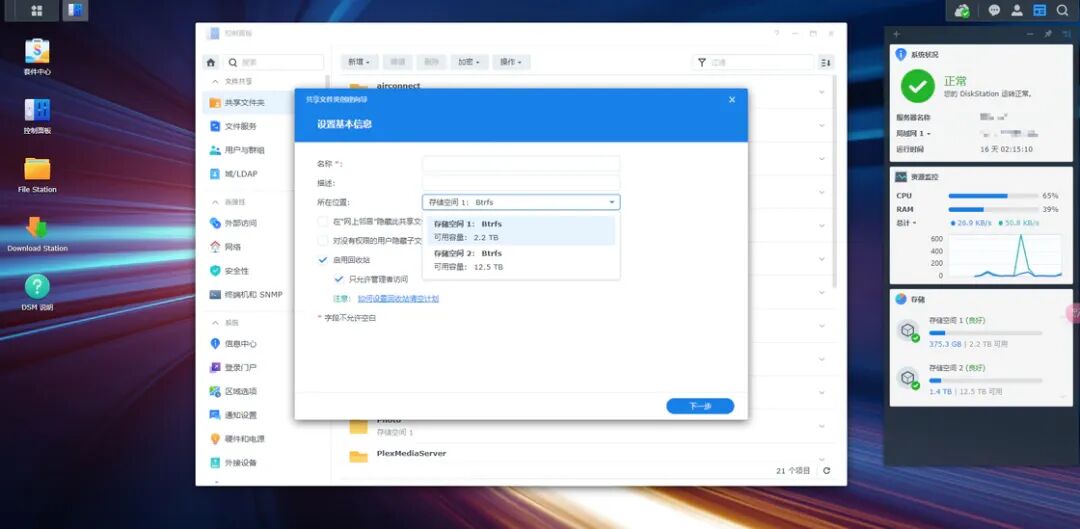Image resolution: width=1080 pixels, height=529 pixels.
Task: Open the 控制面板 desktop shortcut
Action: pyautogui.click(x=37, y=116)
